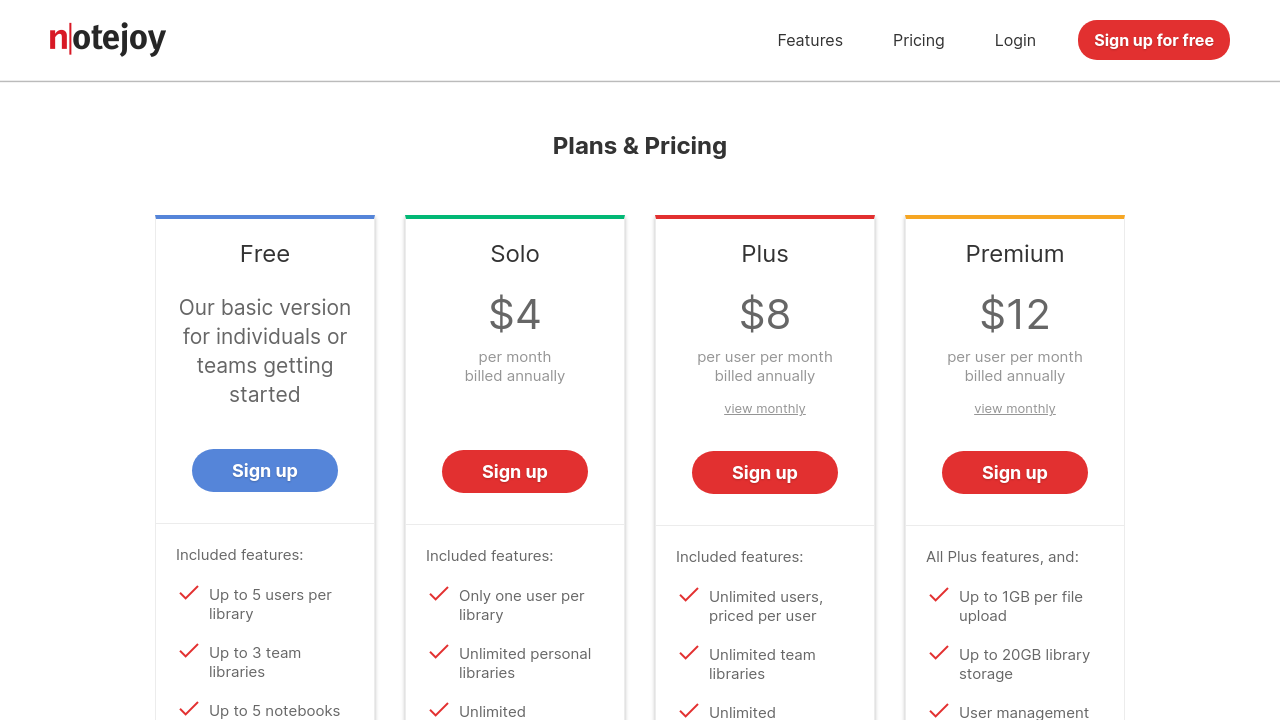Sign up for the Plus plan
Image resolution: width=1280 pixels, height=720 pixels.
tap(765, 473)
